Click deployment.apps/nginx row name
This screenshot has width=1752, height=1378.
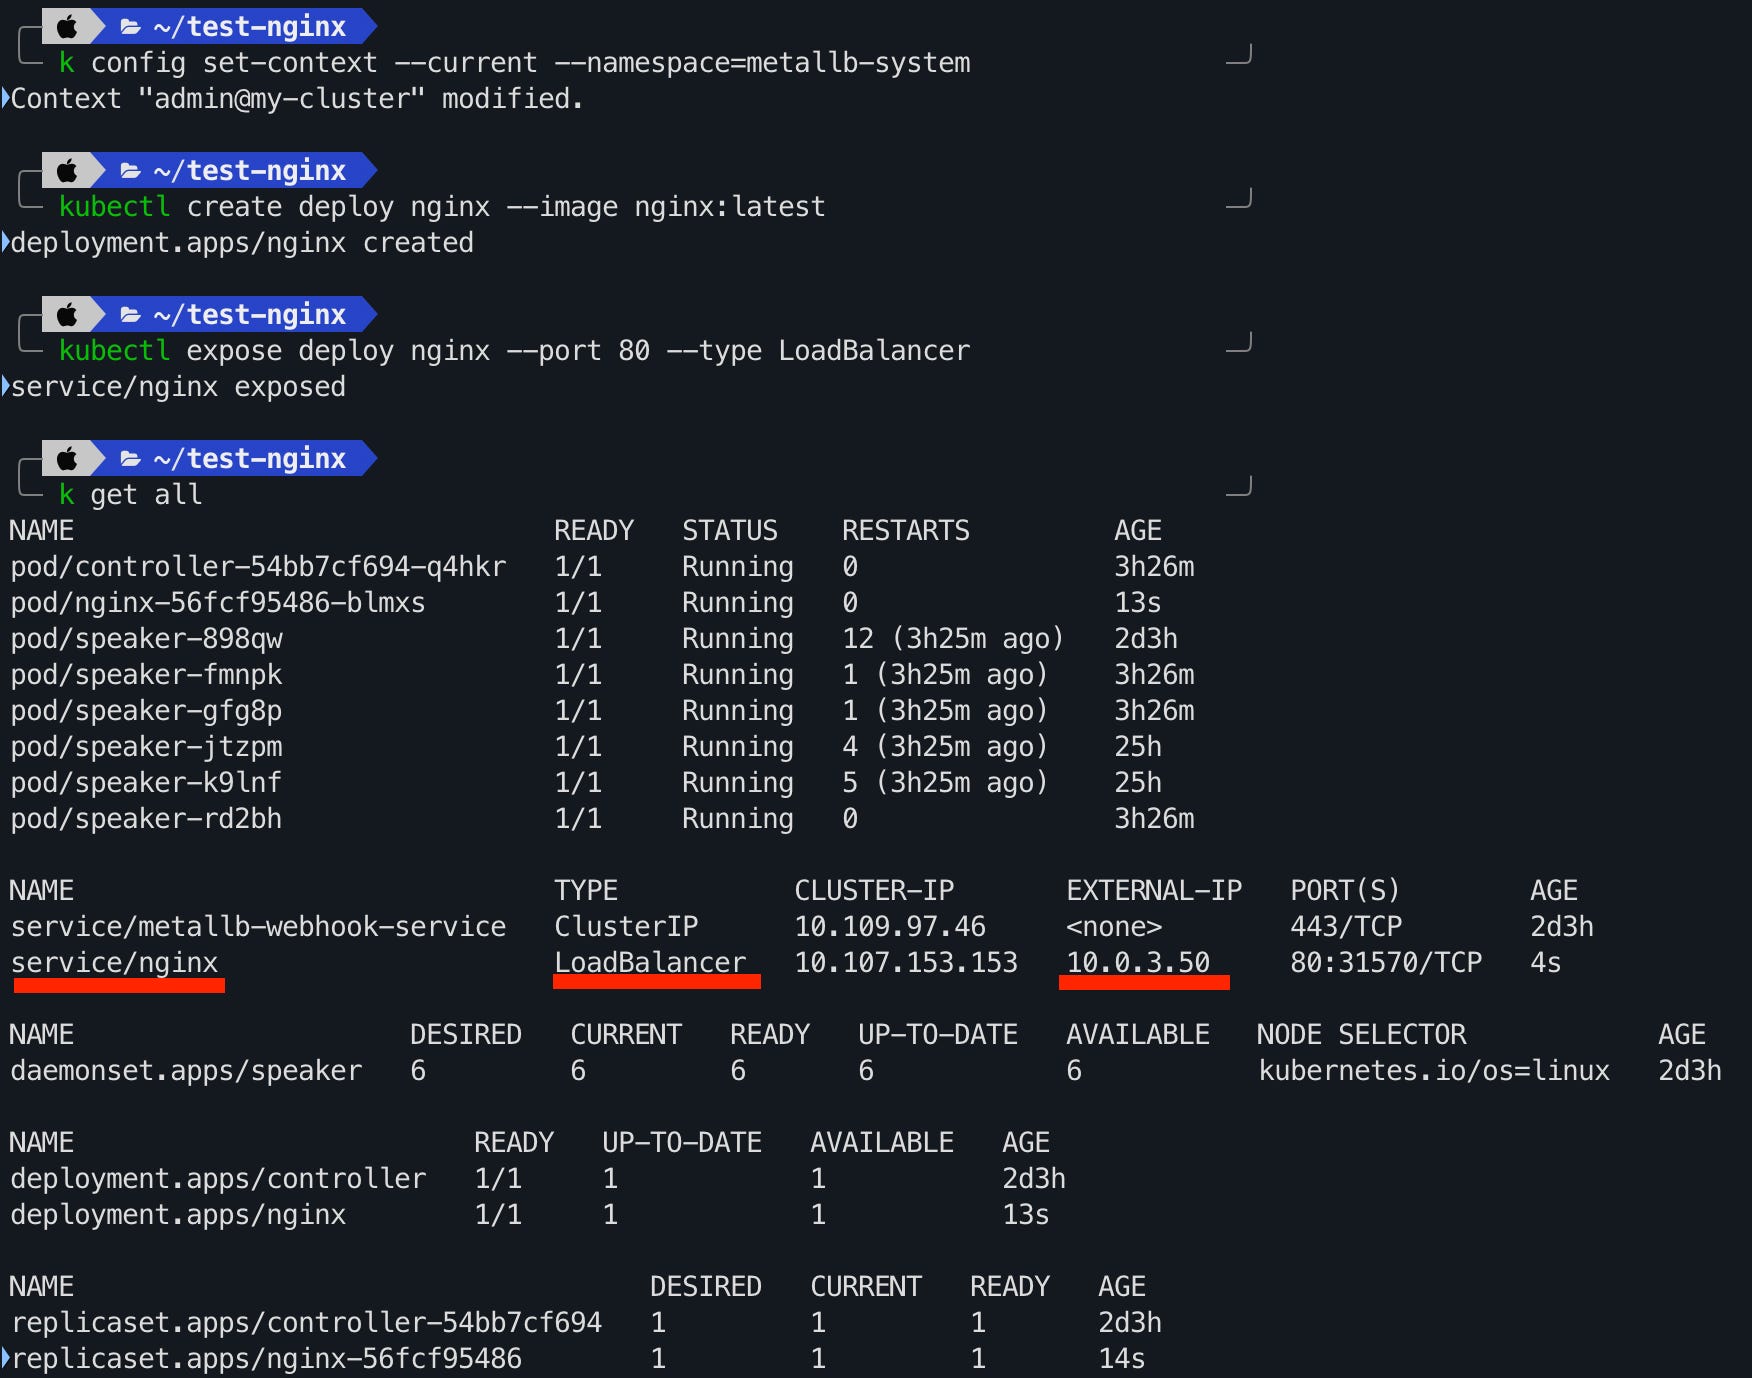tap(178, 1215)
